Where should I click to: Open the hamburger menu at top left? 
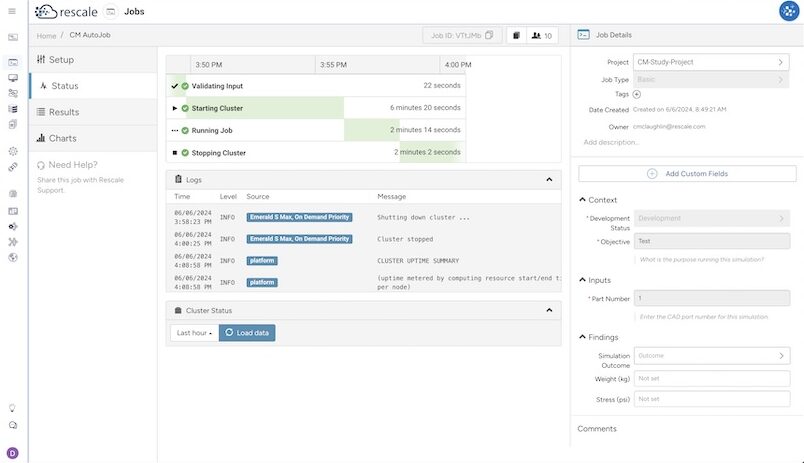pos(12,11)
